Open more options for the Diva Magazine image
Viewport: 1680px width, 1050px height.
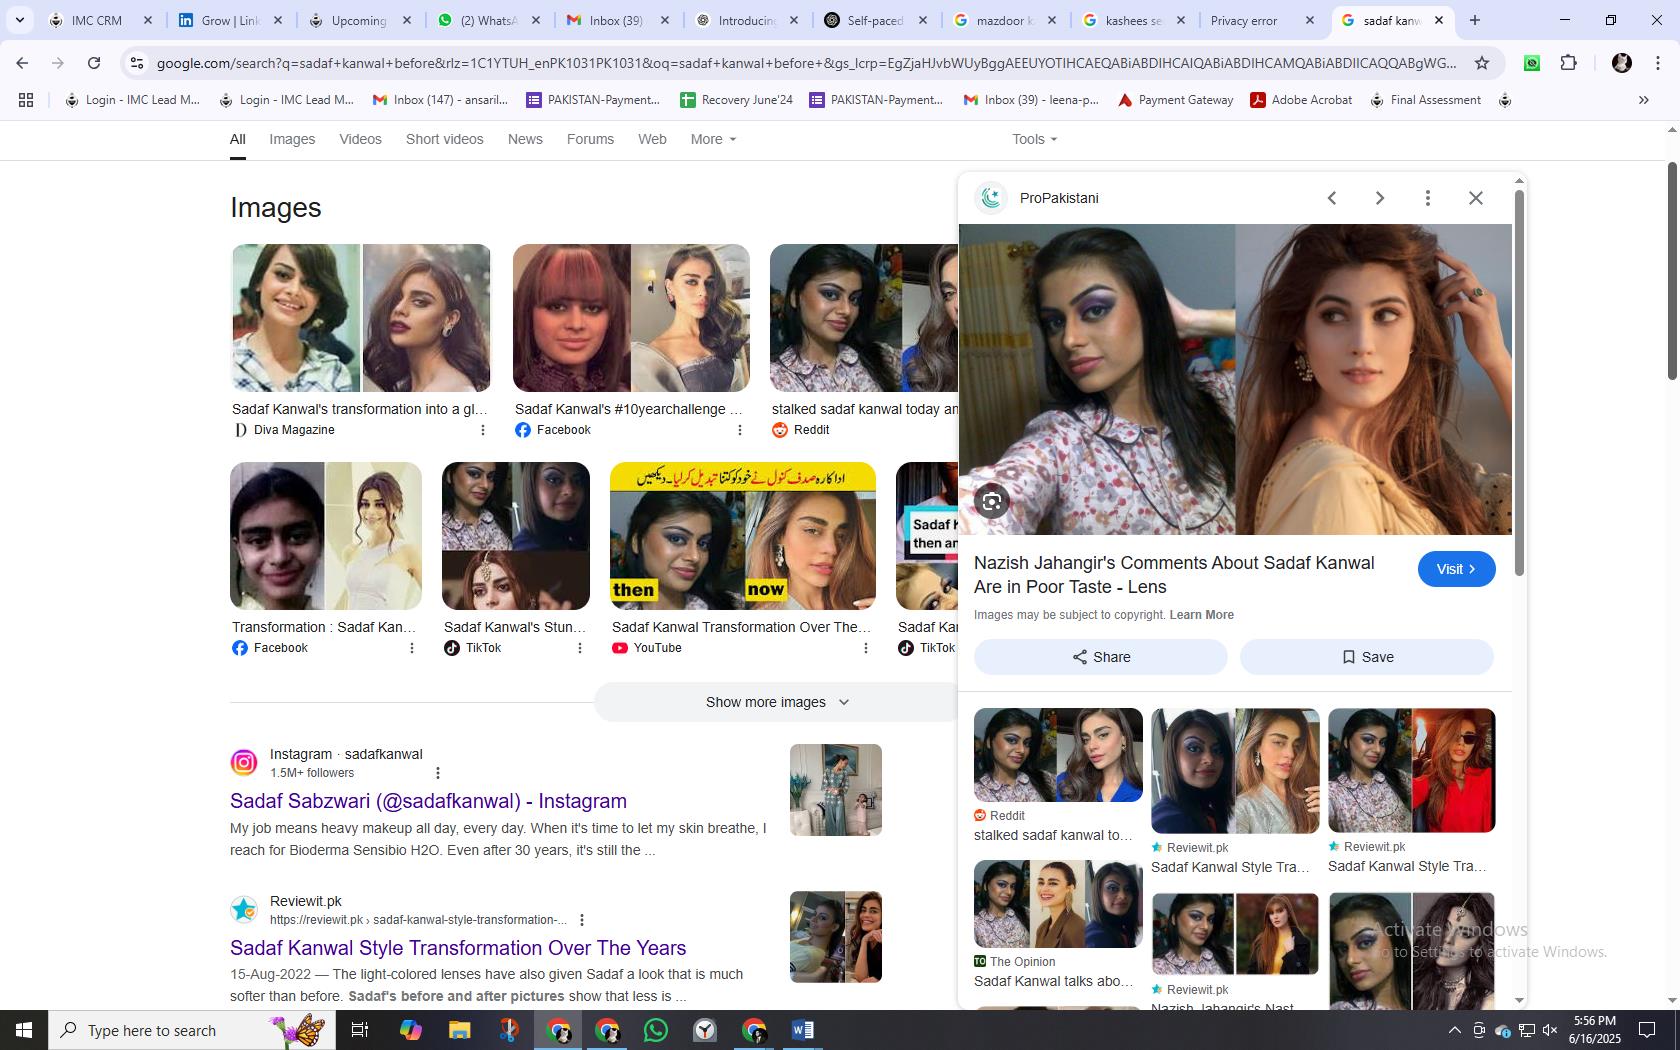[x=483, y=430]
